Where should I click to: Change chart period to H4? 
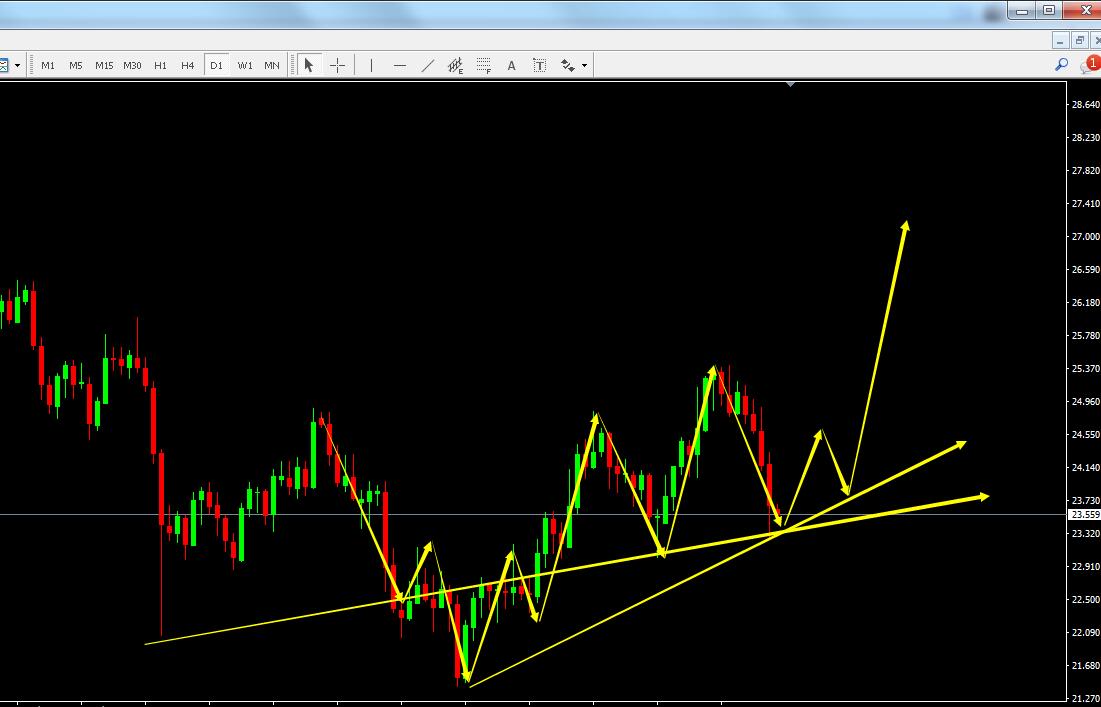point(187,65)
